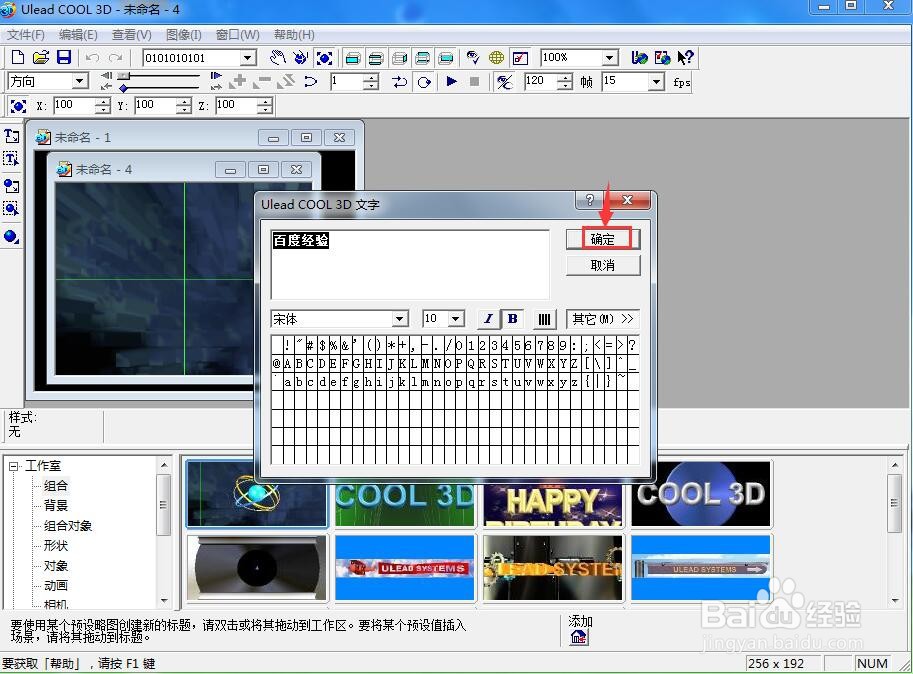Open the 图像(I) menu
Screen dimensions: 913x674
[x=183, y=35]
